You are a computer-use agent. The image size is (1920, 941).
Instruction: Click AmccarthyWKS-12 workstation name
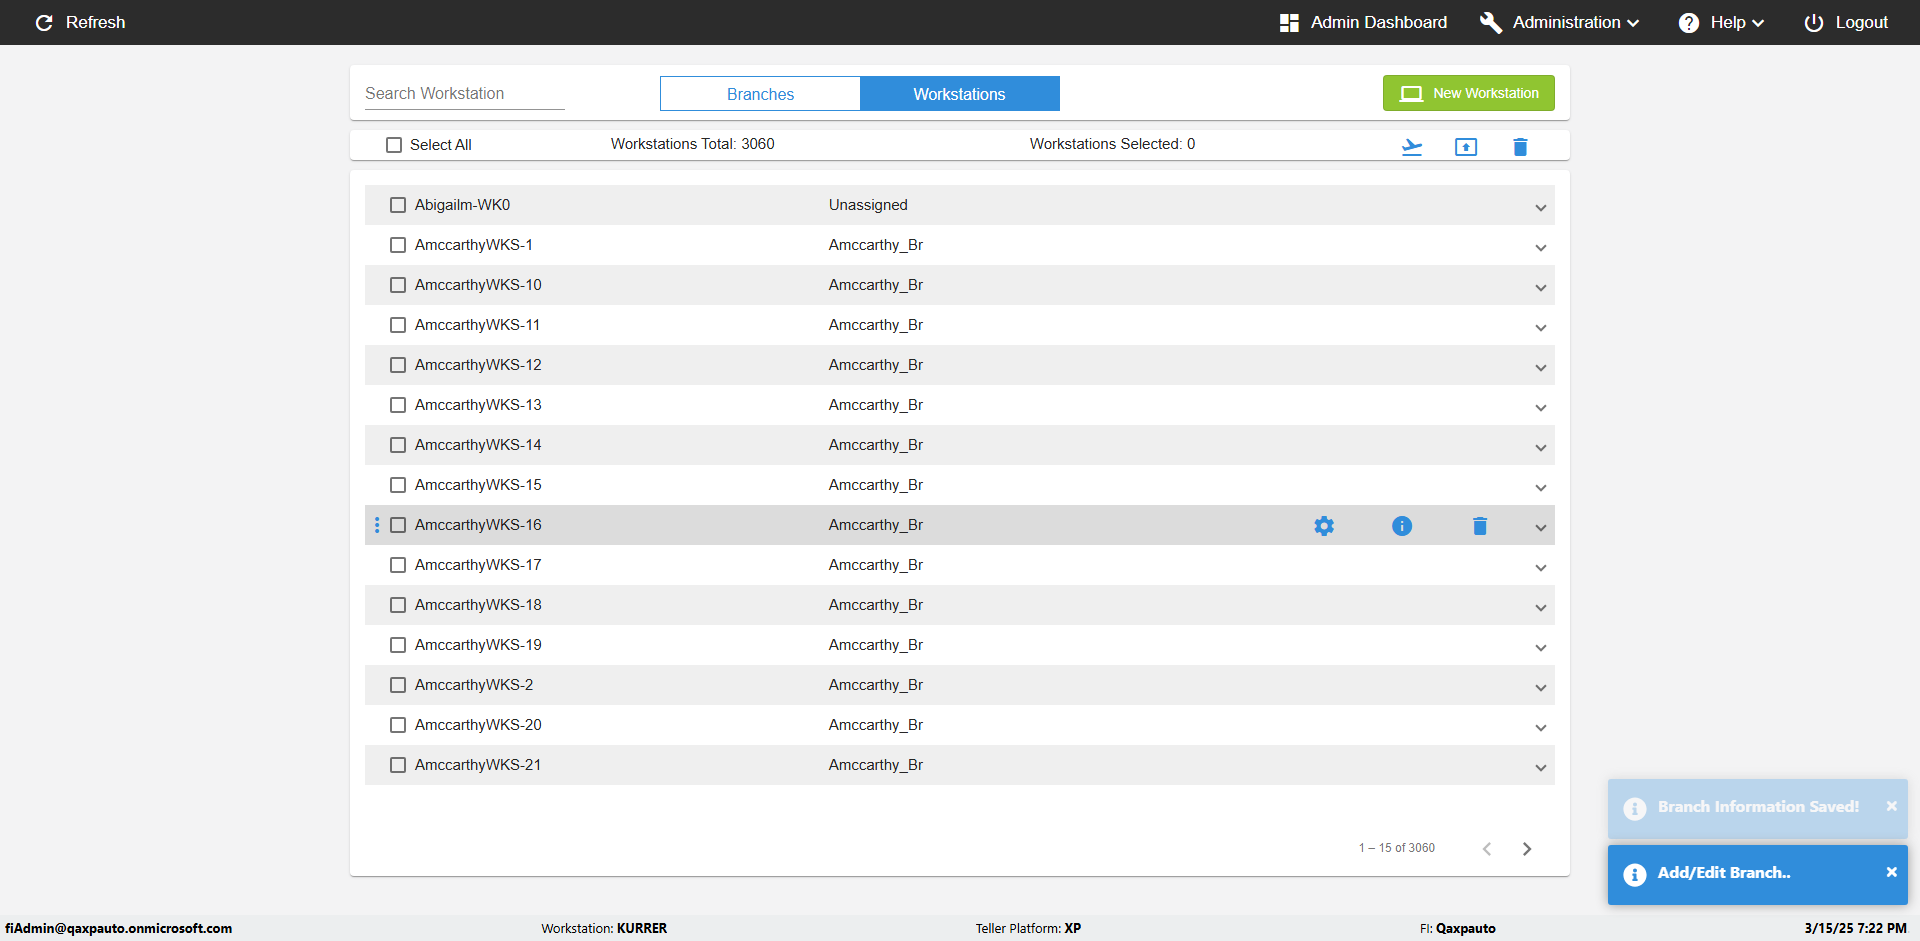pyautogui.click(x=478, y=365)
